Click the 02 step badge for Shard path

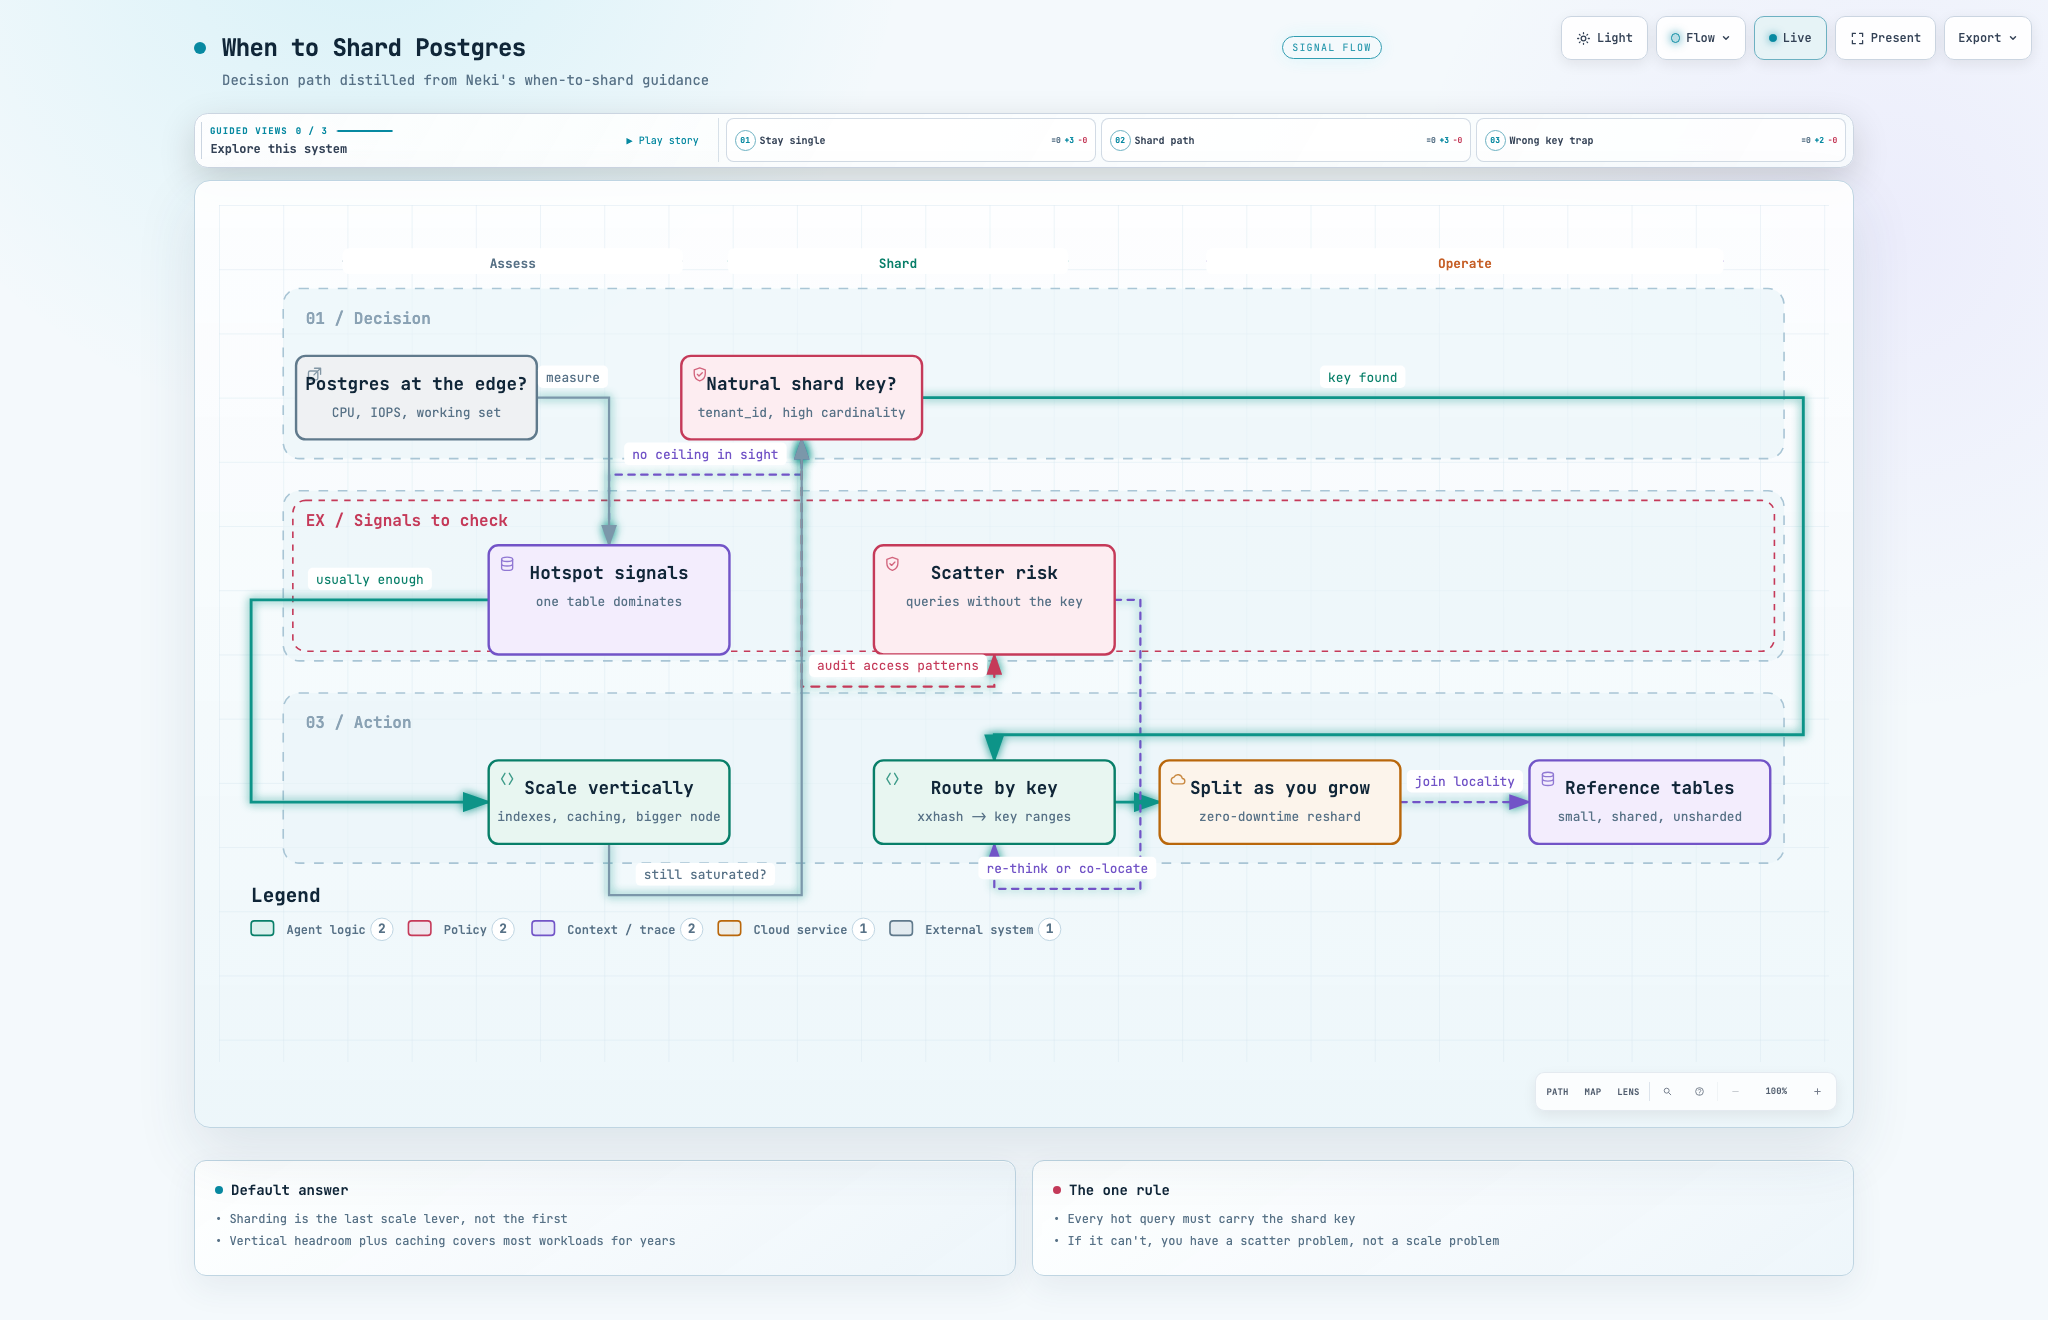pos(1120,140)
